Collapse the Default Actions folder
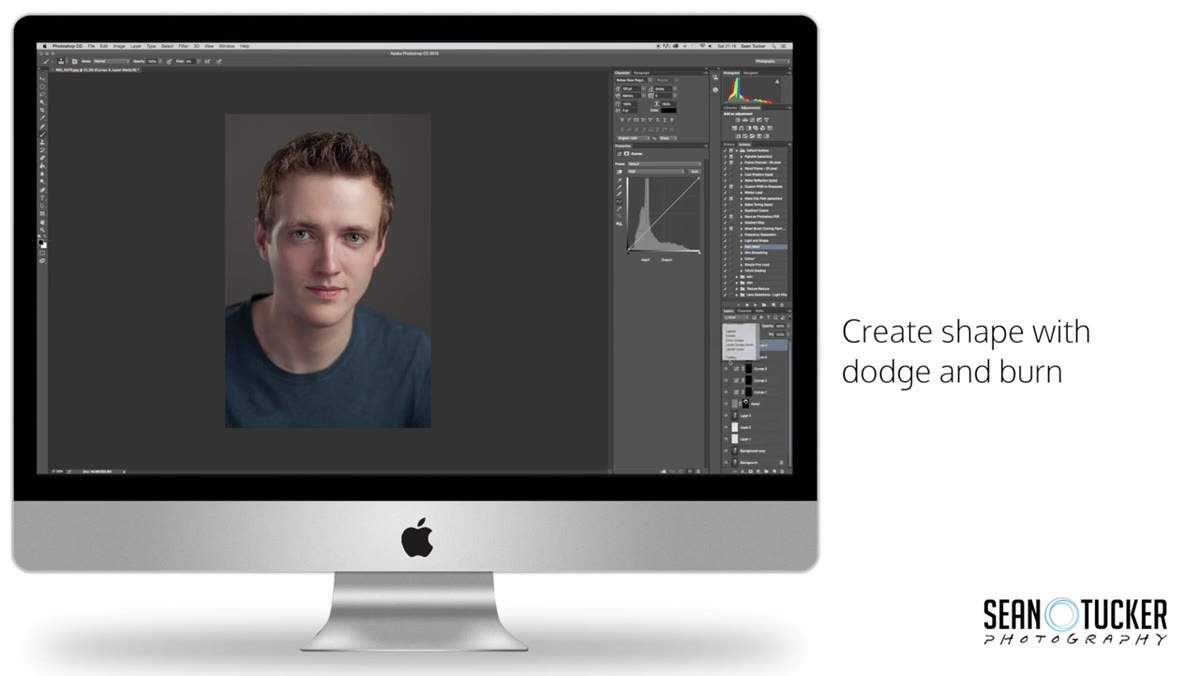The height and width of the screenshot is (676, 1200). [737, 151]
